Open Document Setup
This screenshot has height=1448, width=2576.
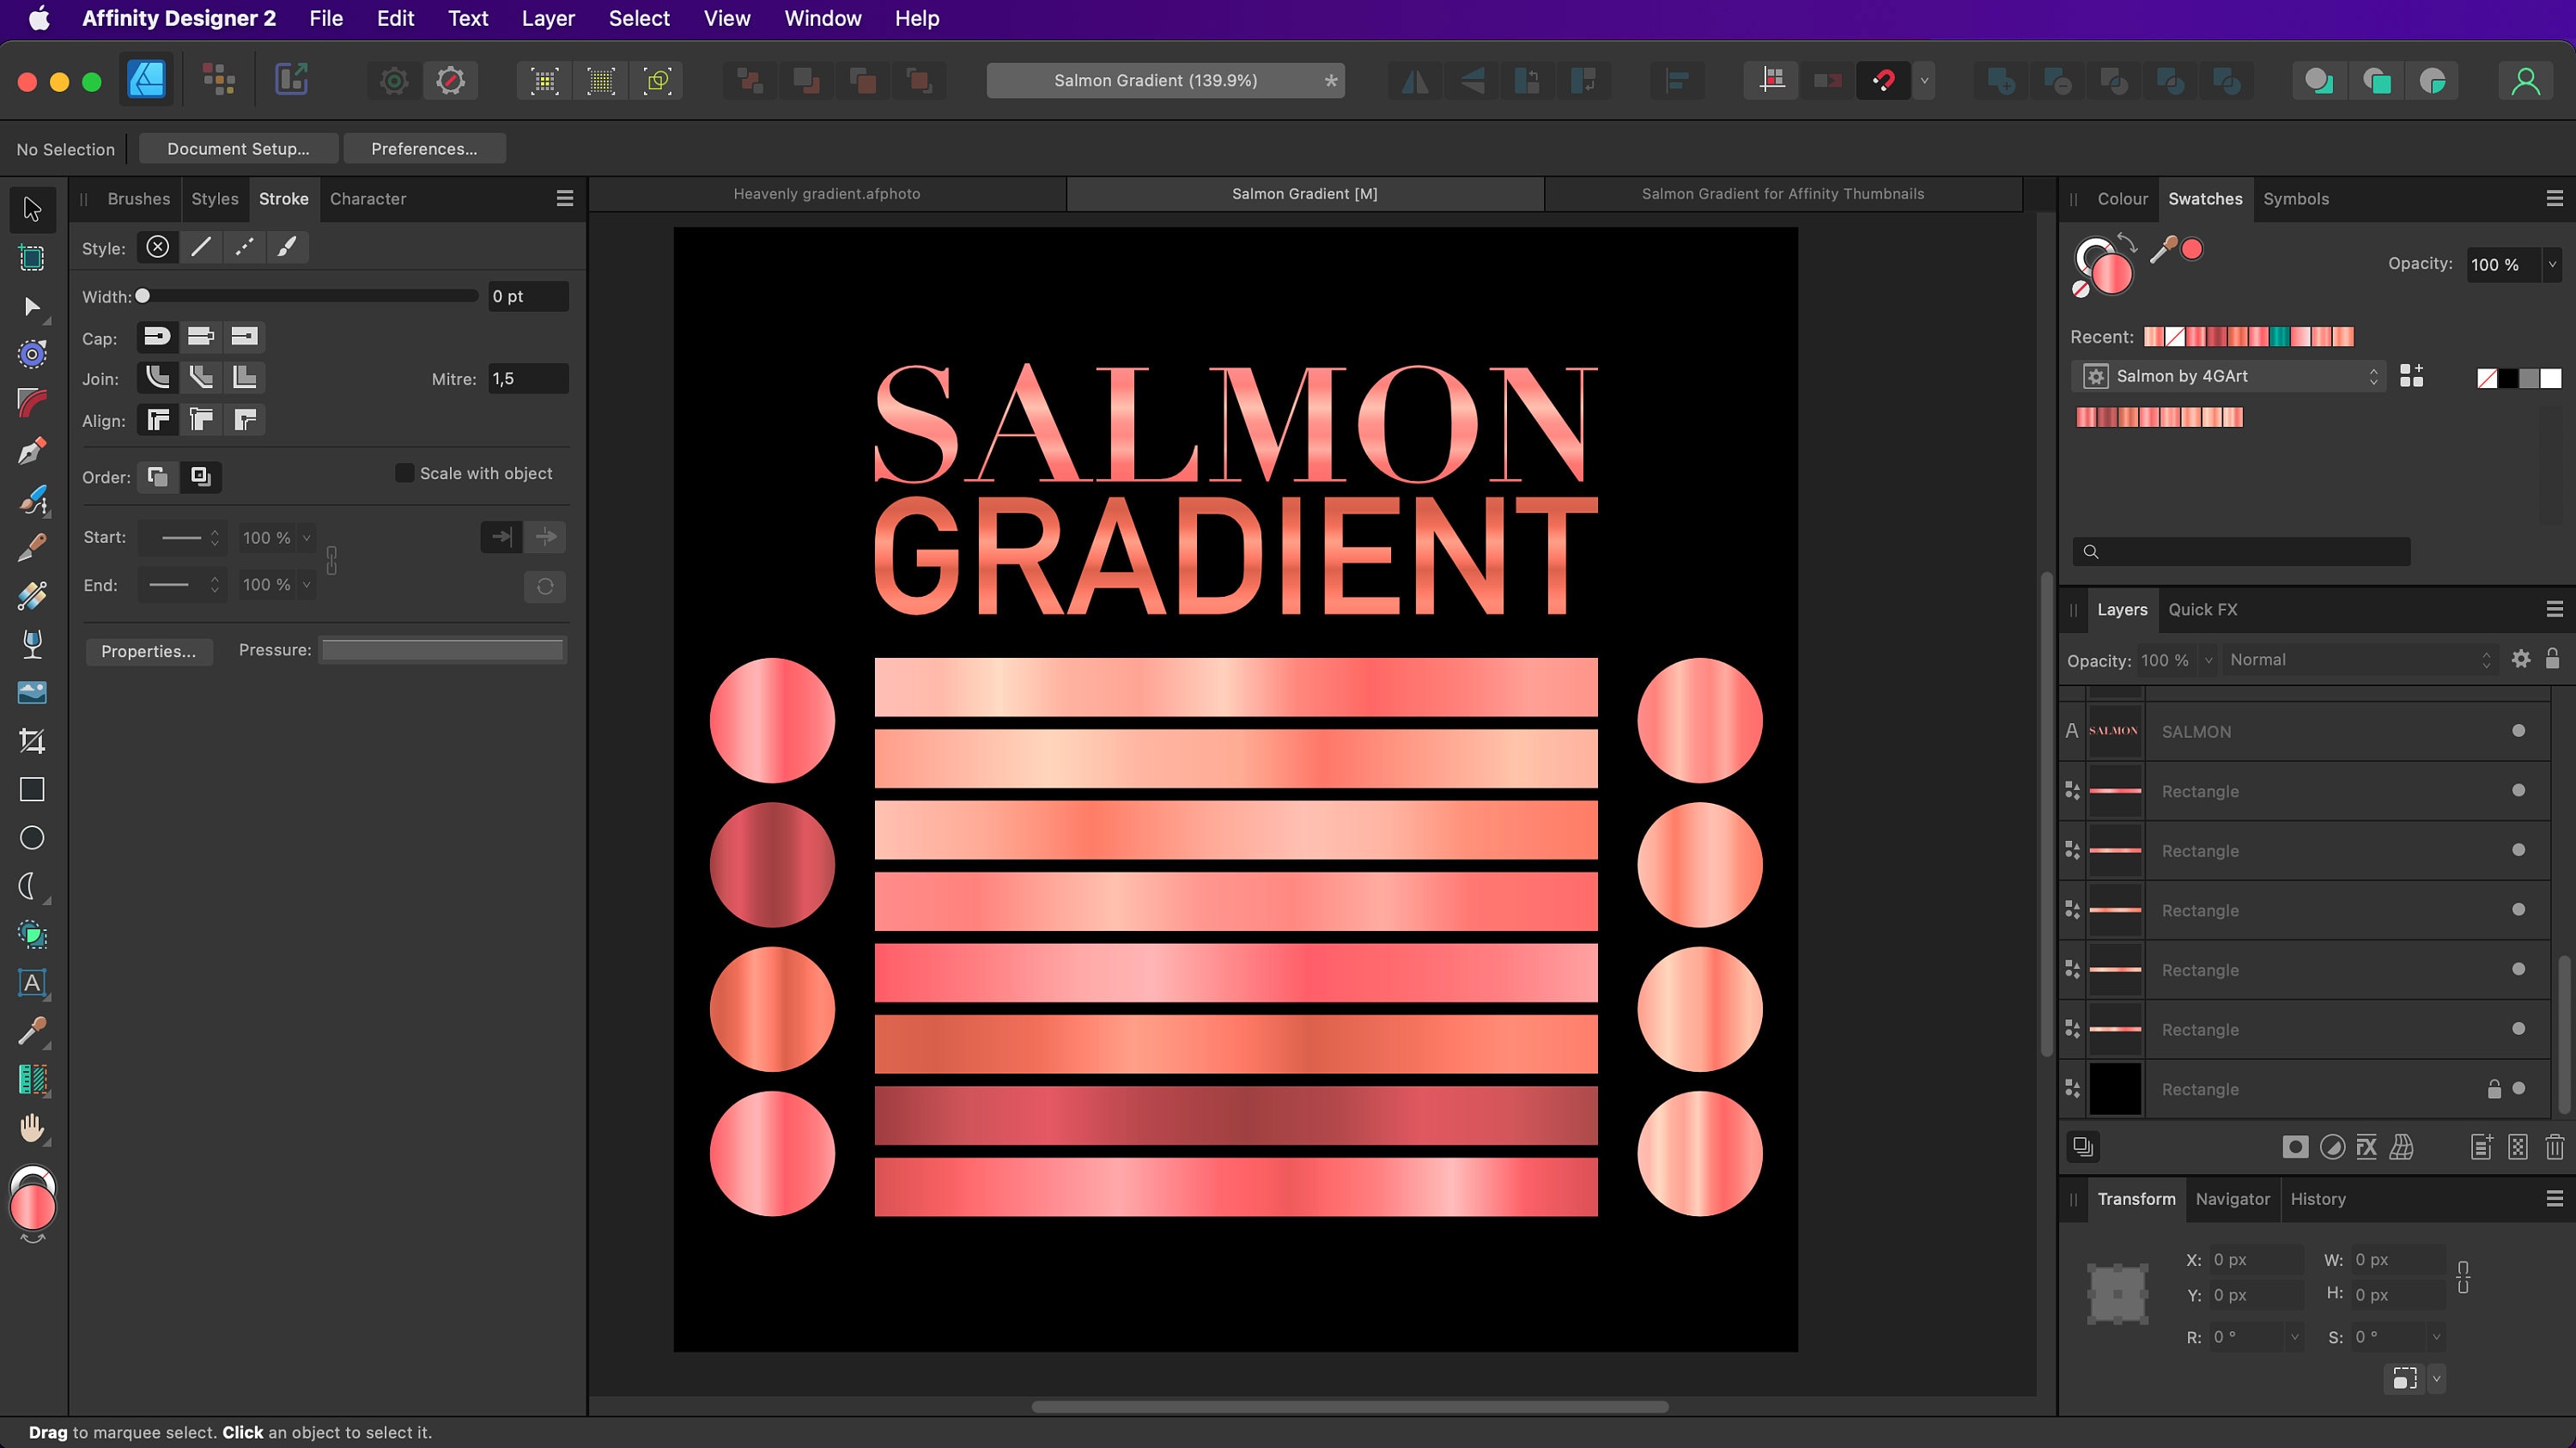tap(238, 148)
